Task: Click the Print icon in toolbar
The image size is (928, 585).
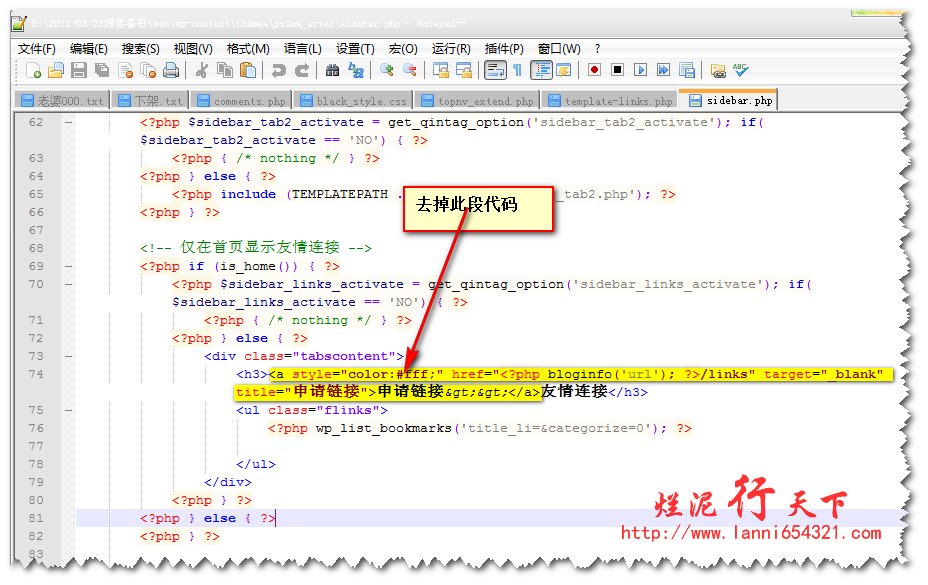Action: coord(171,70)
